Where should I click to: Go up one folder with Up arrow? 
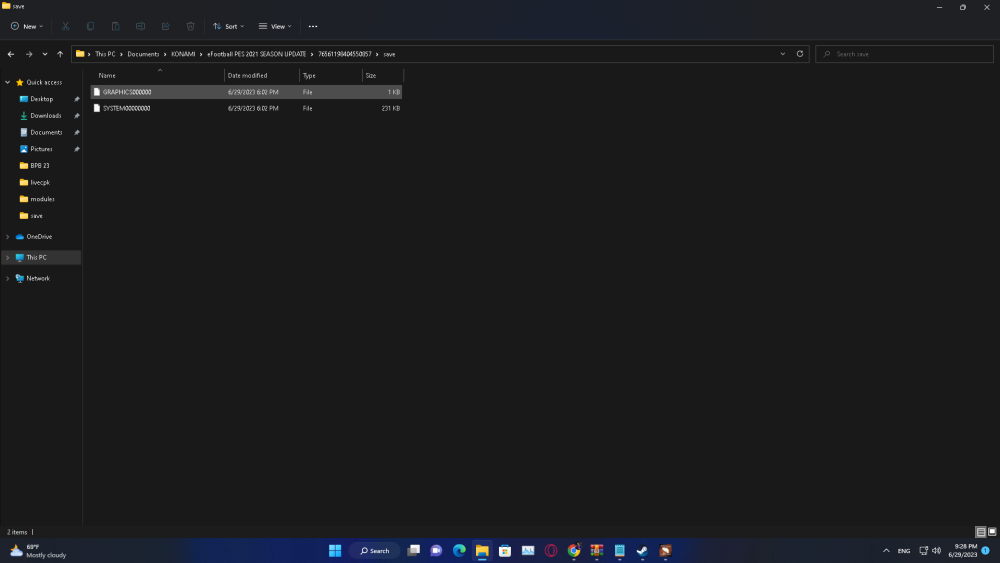pyautogui.click(x=60, y=54)
